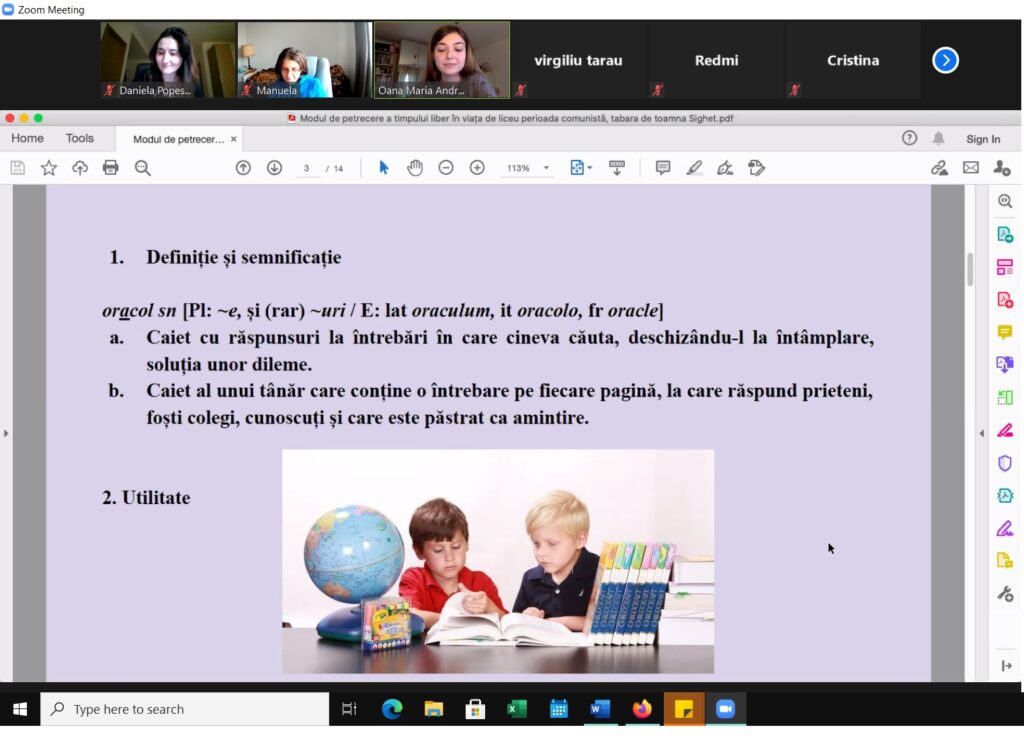Open Combine Files purple icon
Image resolution: width=1024 pixels, height=742 pixels.
pos(1005,364)
